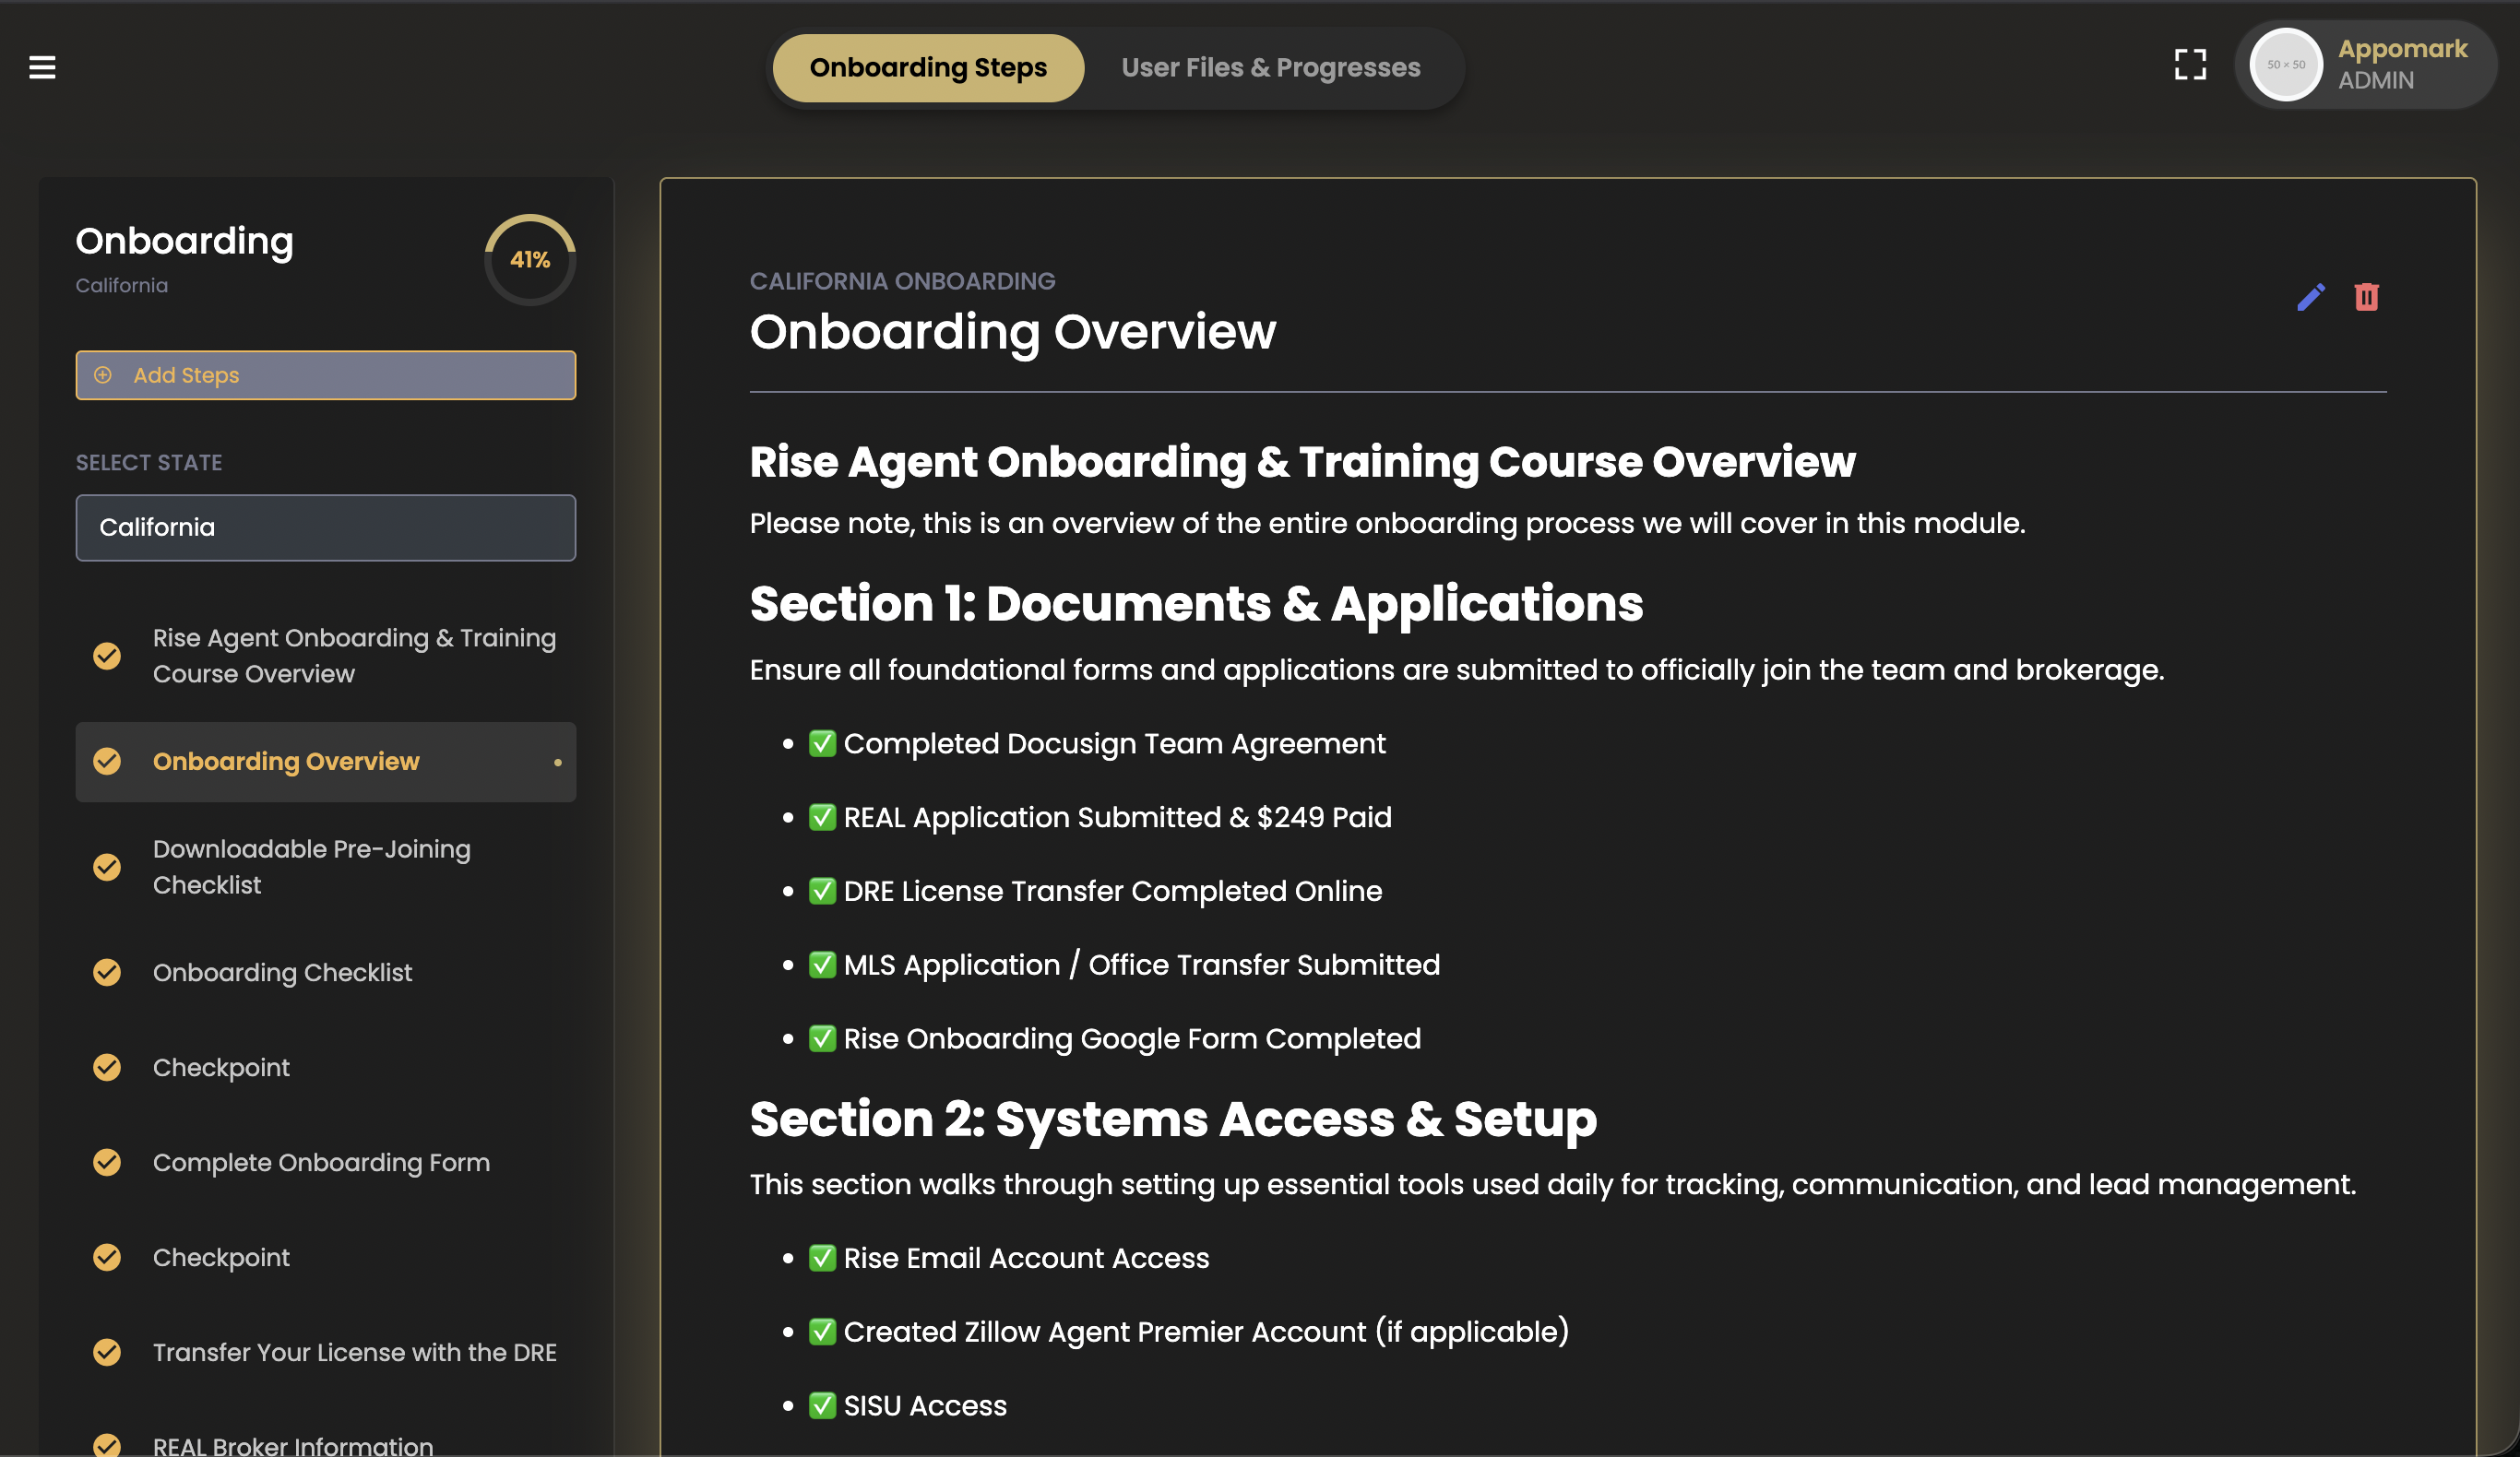Image resolution: width=2520 pixels, height=1457 pixels.
Task: Open the first Checkpoint step
Action: pos(221,1067)
